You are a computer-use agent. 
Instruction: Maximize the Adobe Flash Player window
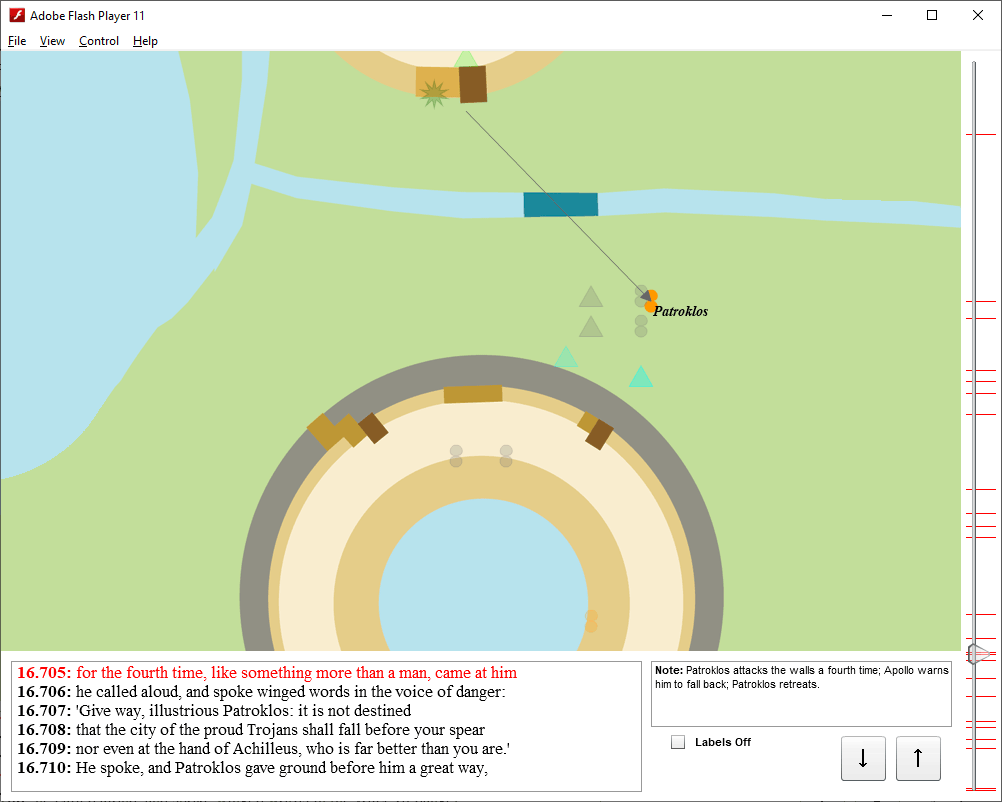pyautogui.click(x=932, y=15)
